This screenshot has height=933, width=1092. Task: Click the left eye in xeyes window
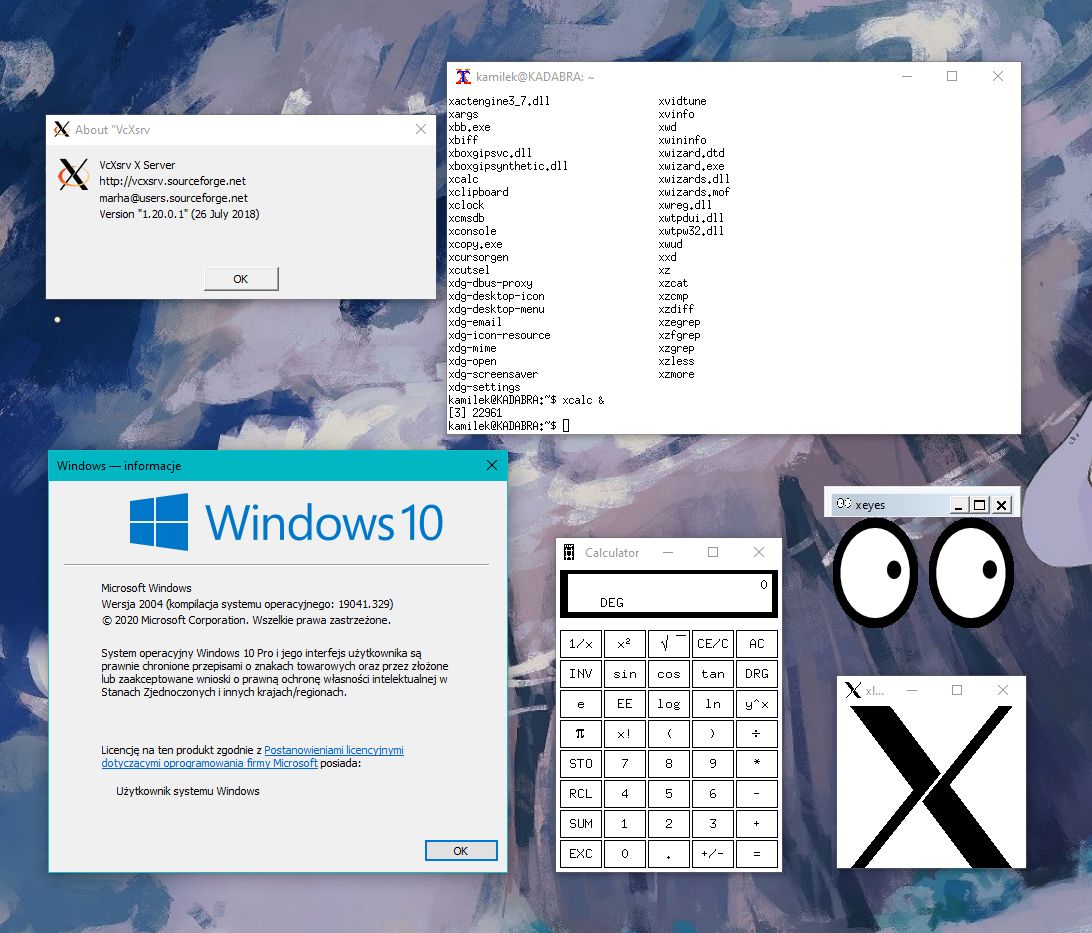coord(875,572)
